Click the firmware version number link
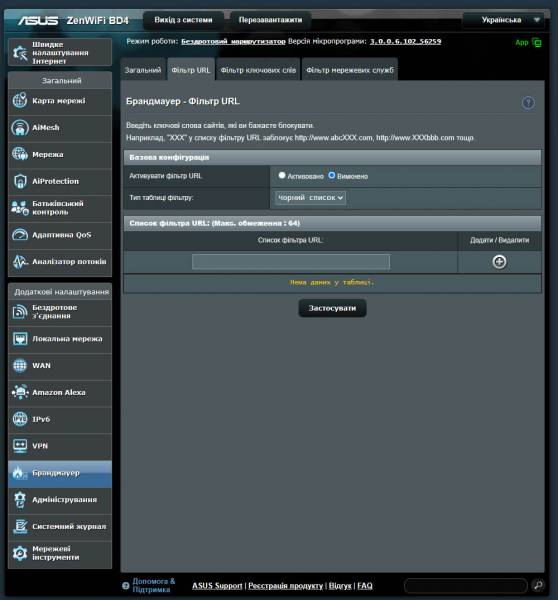This screenshot has height=600, width=558. [405, 41]
